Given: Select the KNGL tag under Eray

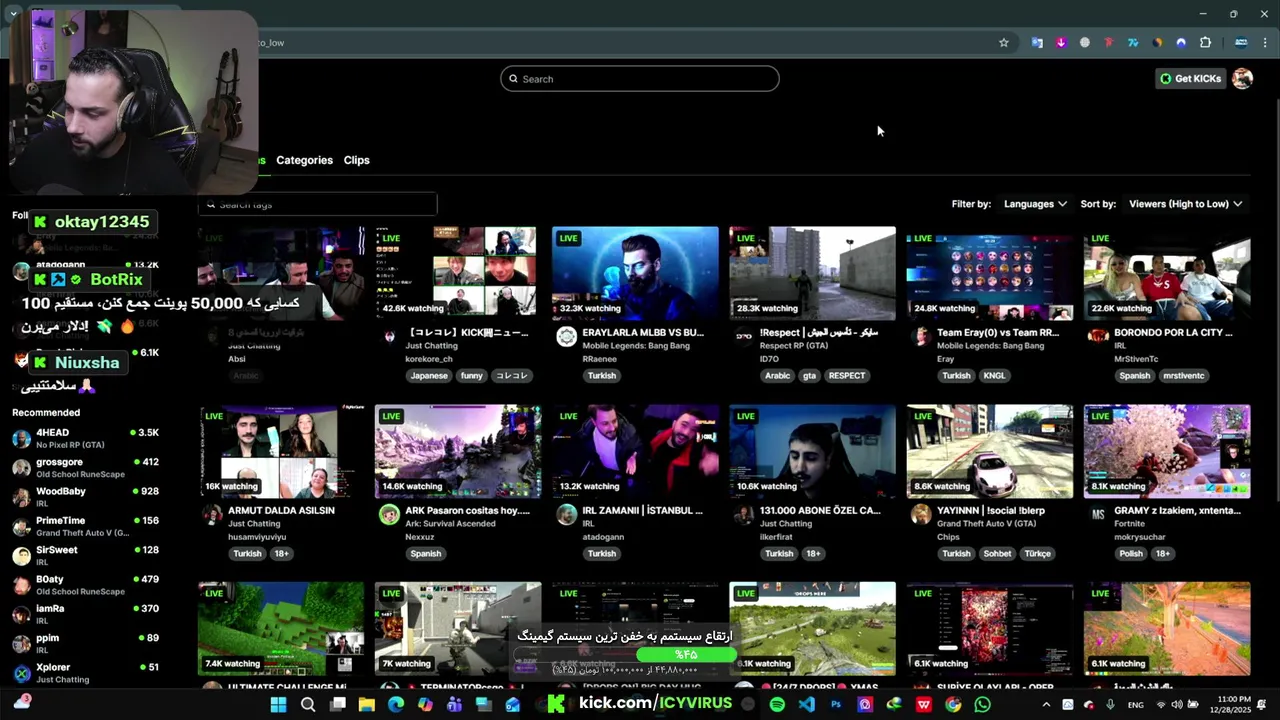Looking at the screenshot, I should (x=994, y=376).
